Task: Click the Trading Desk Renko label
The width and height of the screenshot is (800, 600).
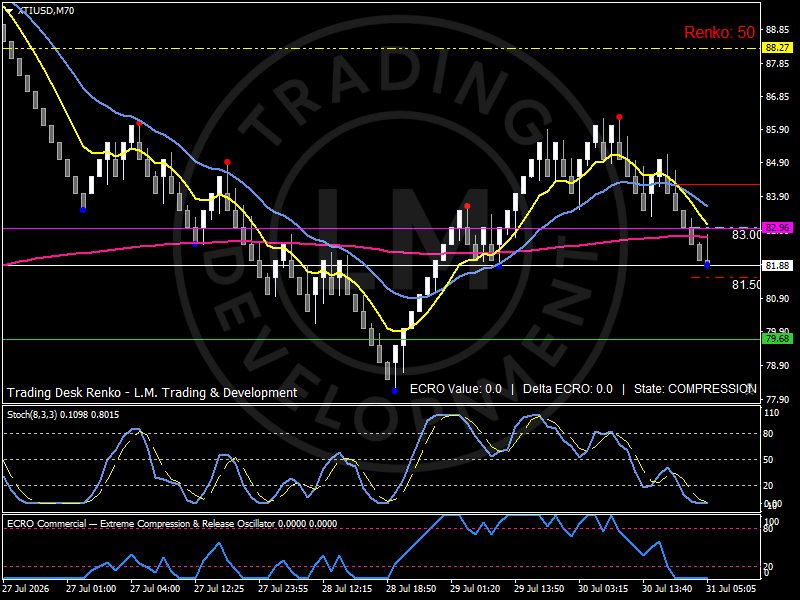Action: [152, 392]
